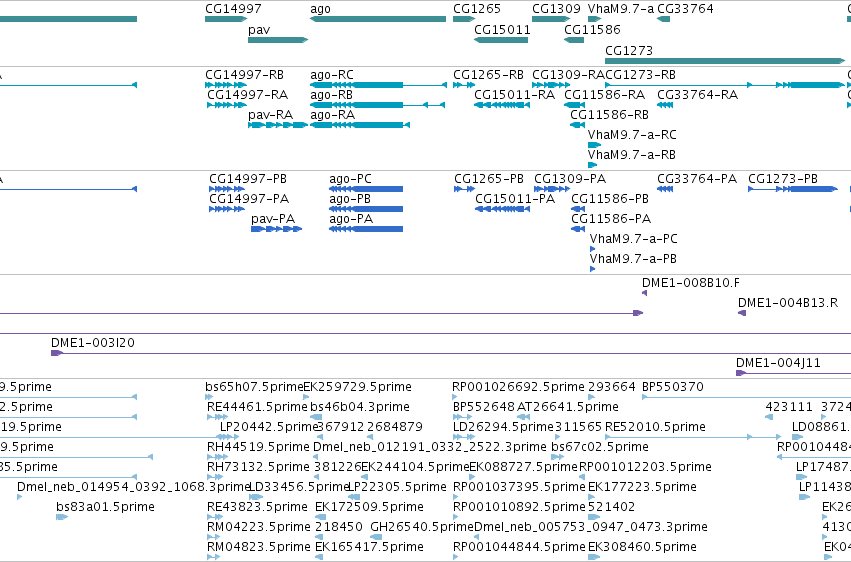
Task: Click the CG14997 gene label in the top track
Action: click(233, 9)
